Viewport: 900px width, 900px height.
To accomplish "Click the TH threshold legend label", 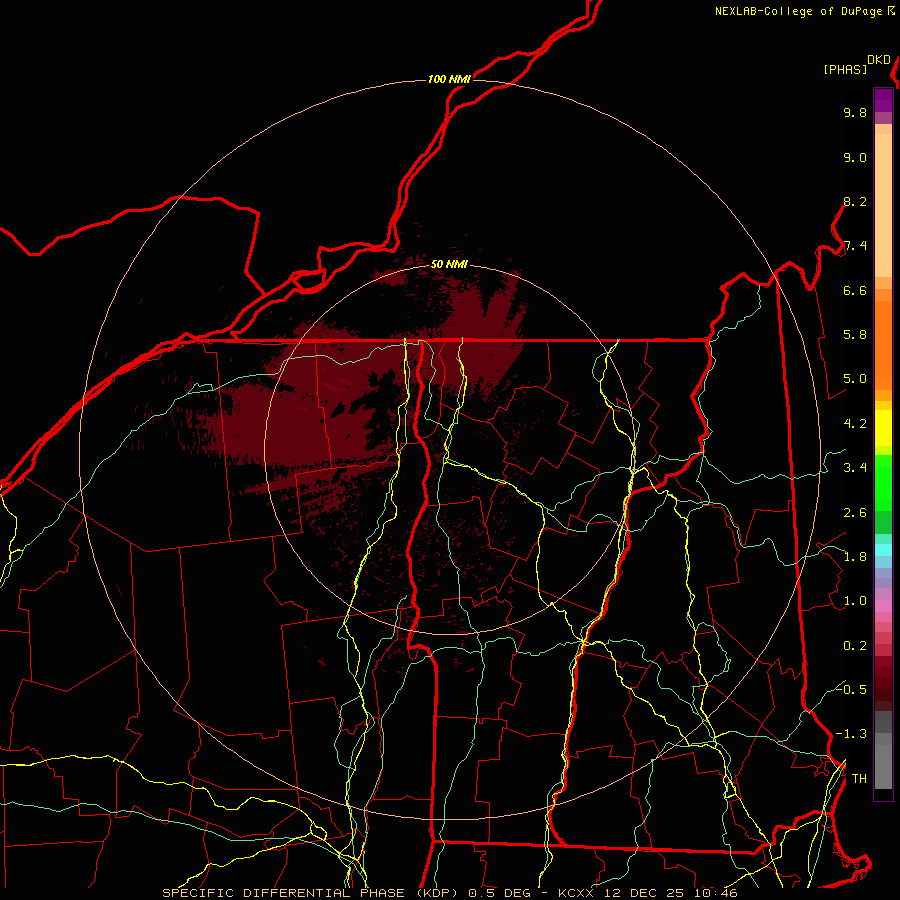I will click(859, 779).
